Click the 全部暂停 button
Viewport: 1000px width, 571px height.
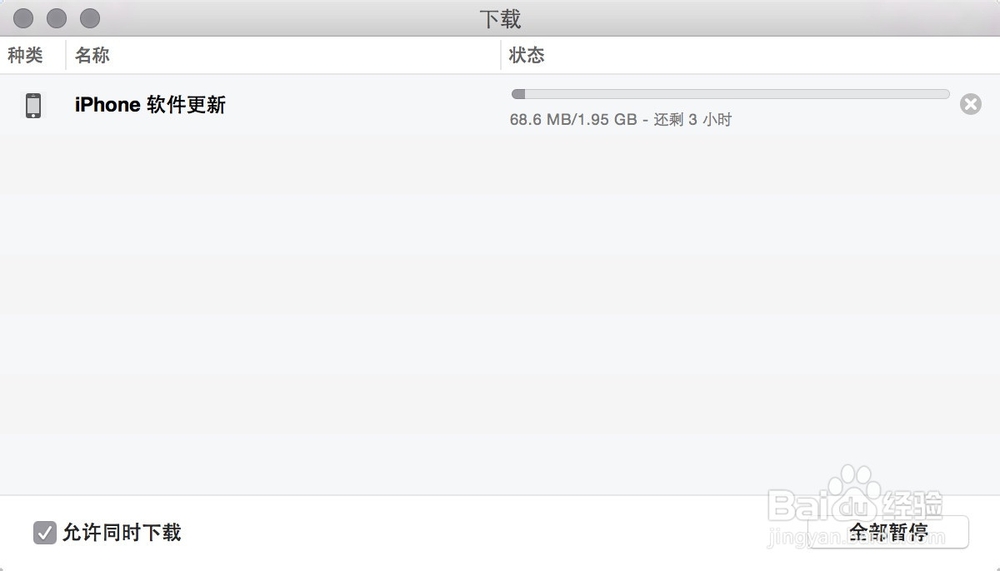pos(888,531)
